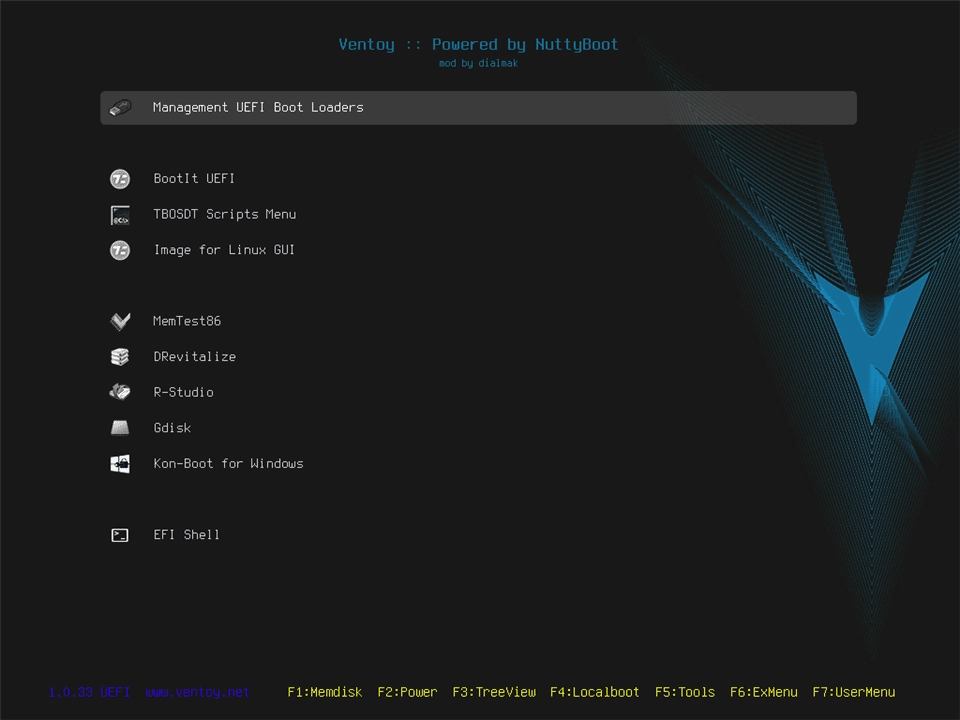Click the Image for Linux GUI icon
The image size is (960, 720).
pyautogui.click(x=120, y=250)
